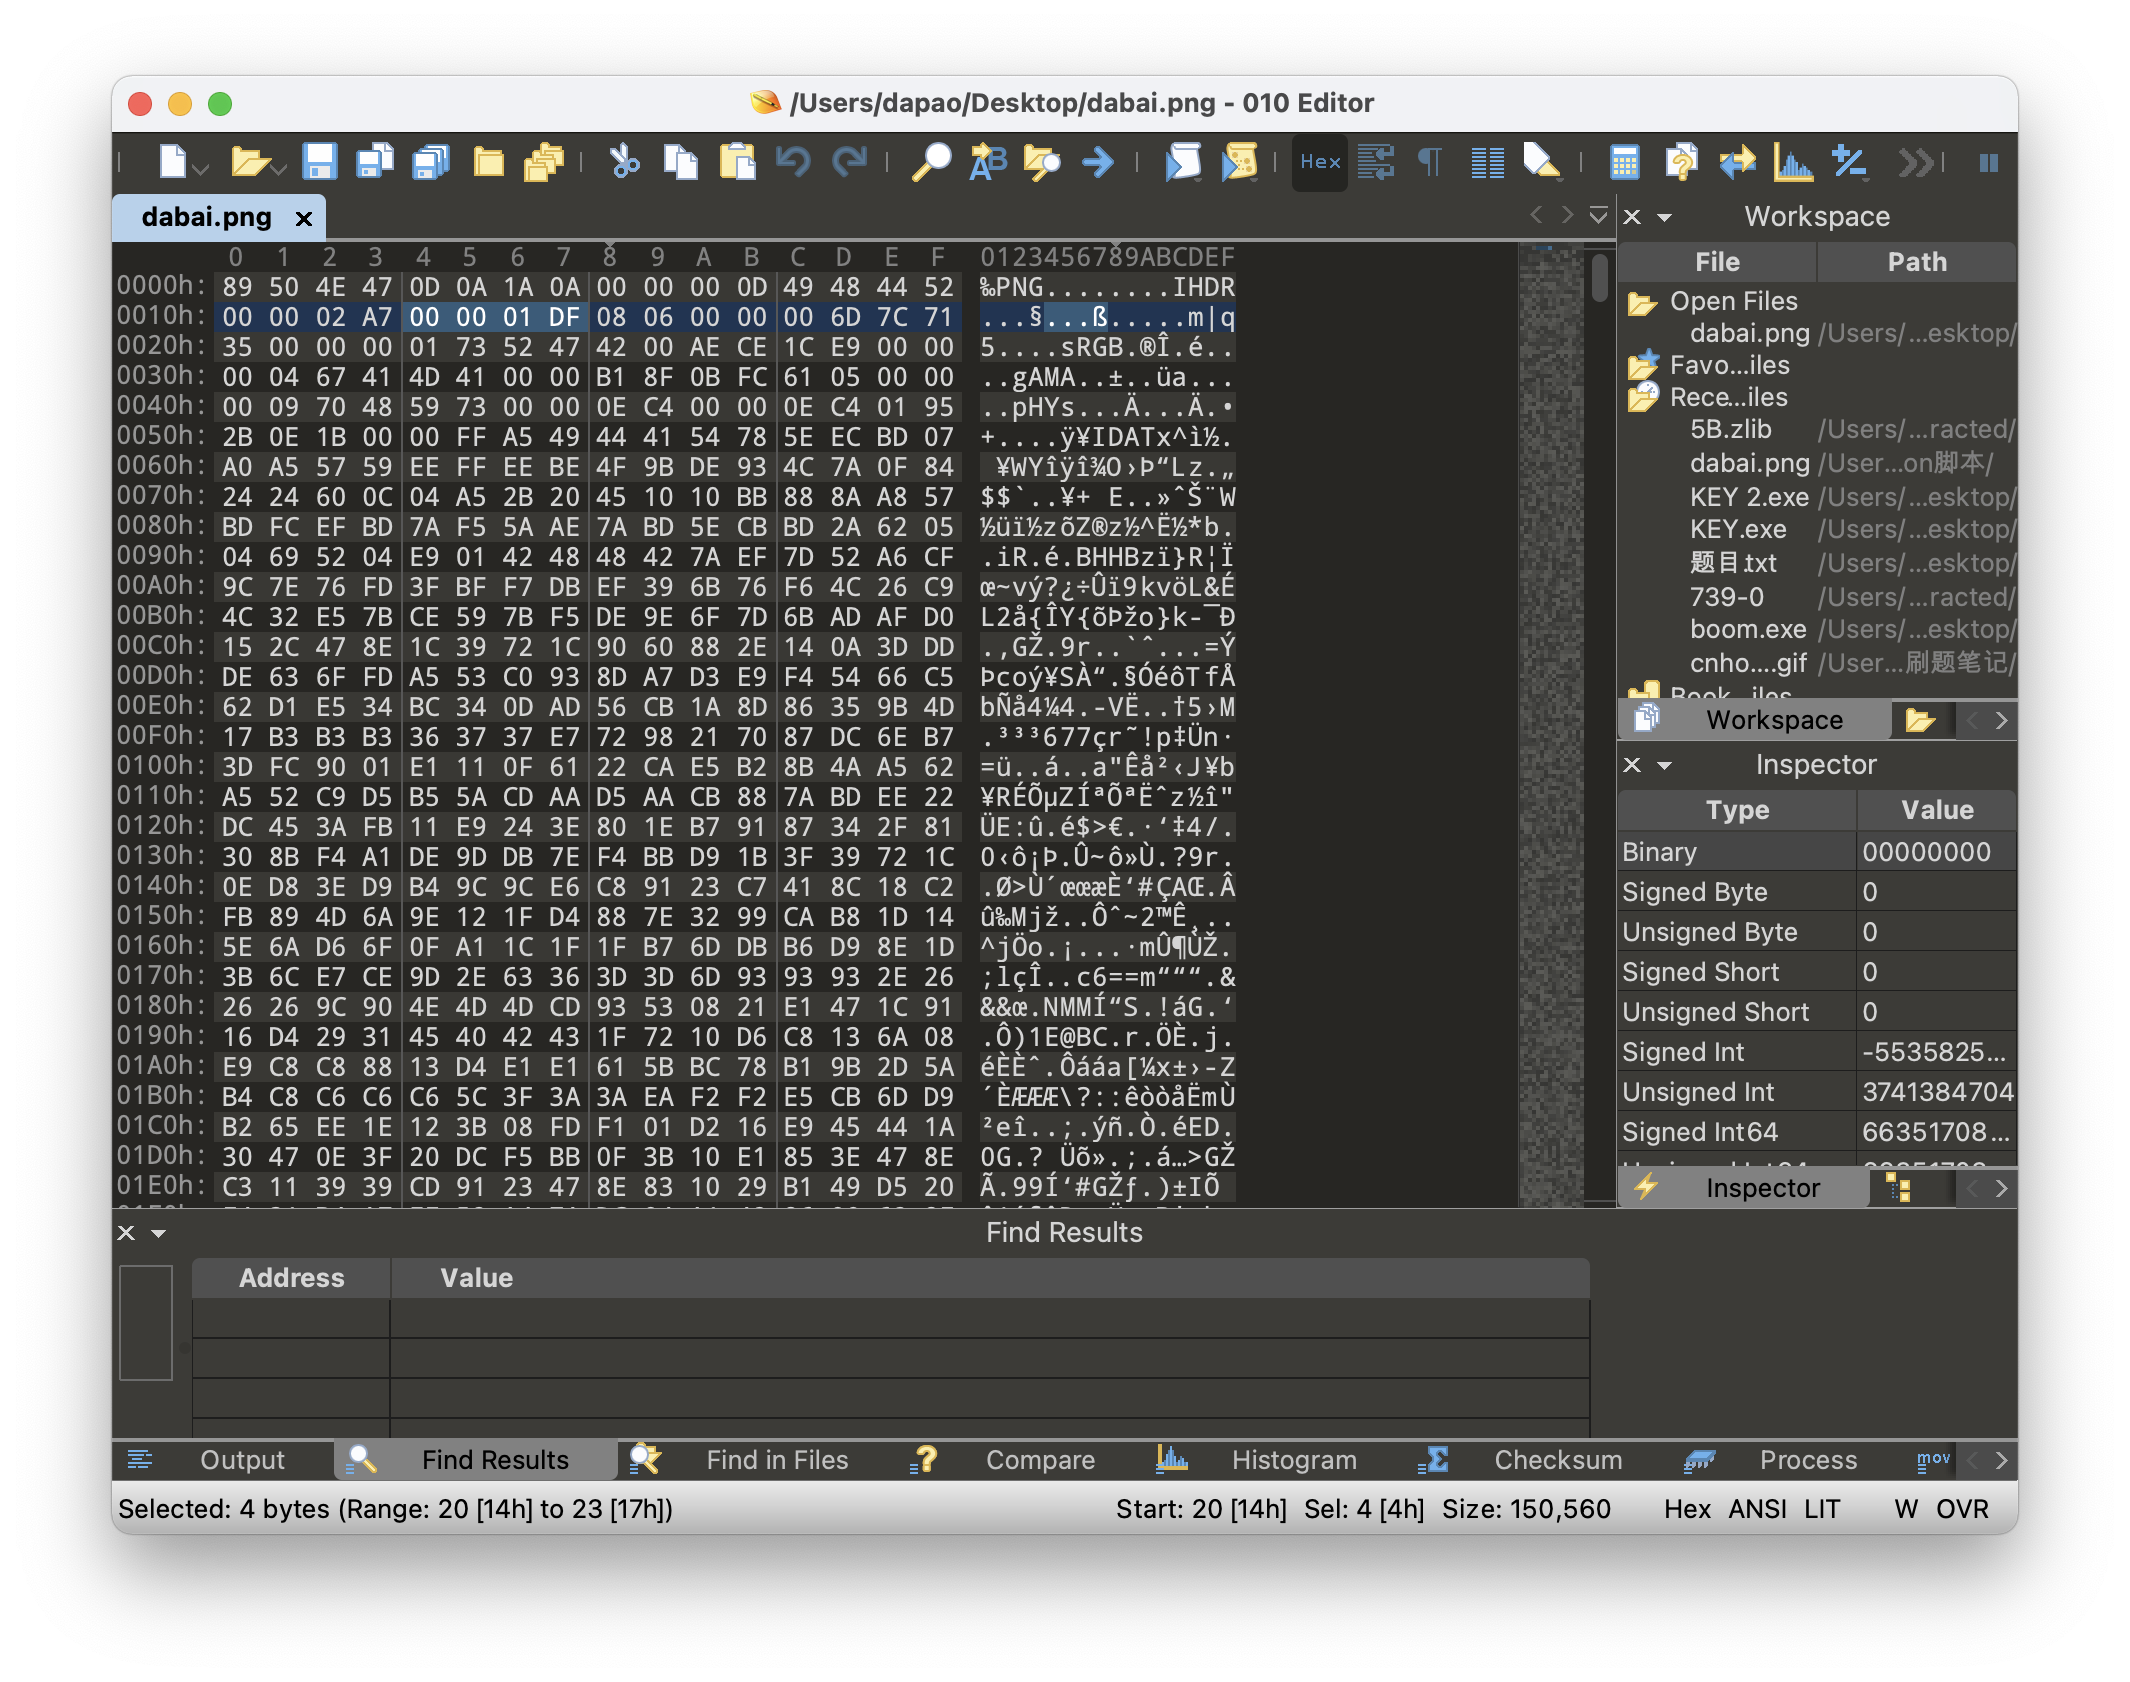2130x1682 pixels.
Task: Expand more toolbar items with double chevron
Action: tap(1915, 161)
